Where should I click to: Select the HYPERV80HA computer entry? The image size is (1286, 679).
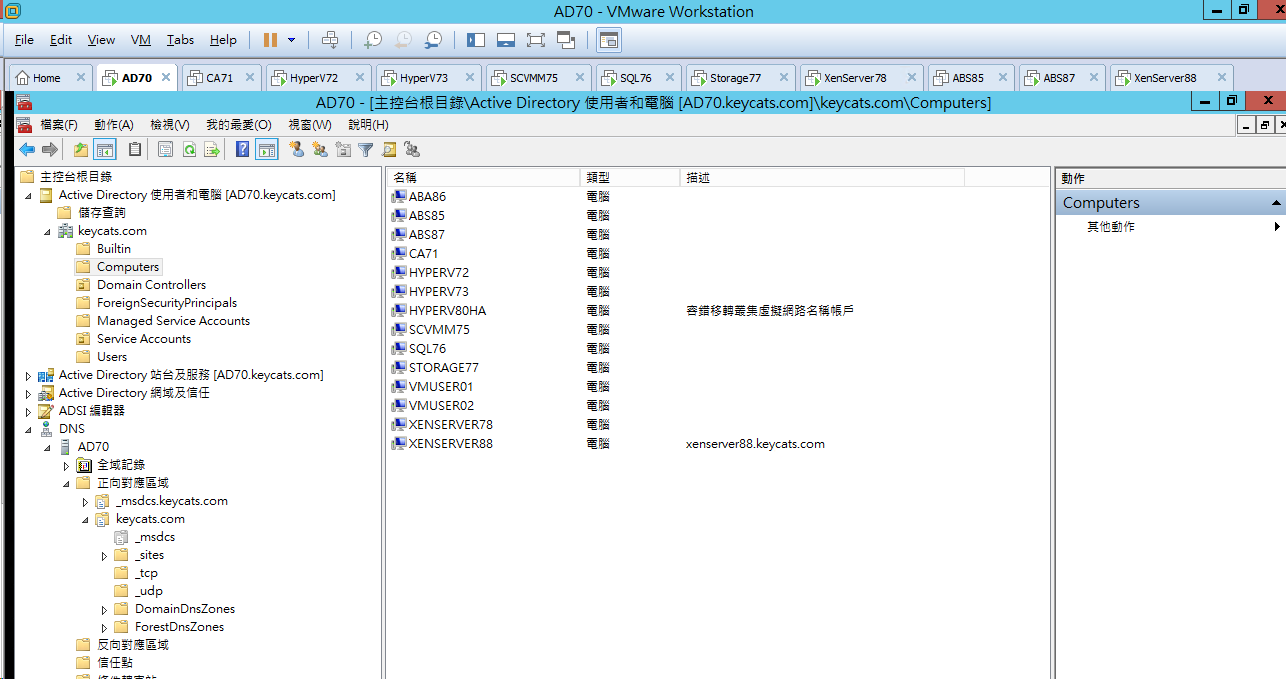pyautogui.click(x=447, y=311)
